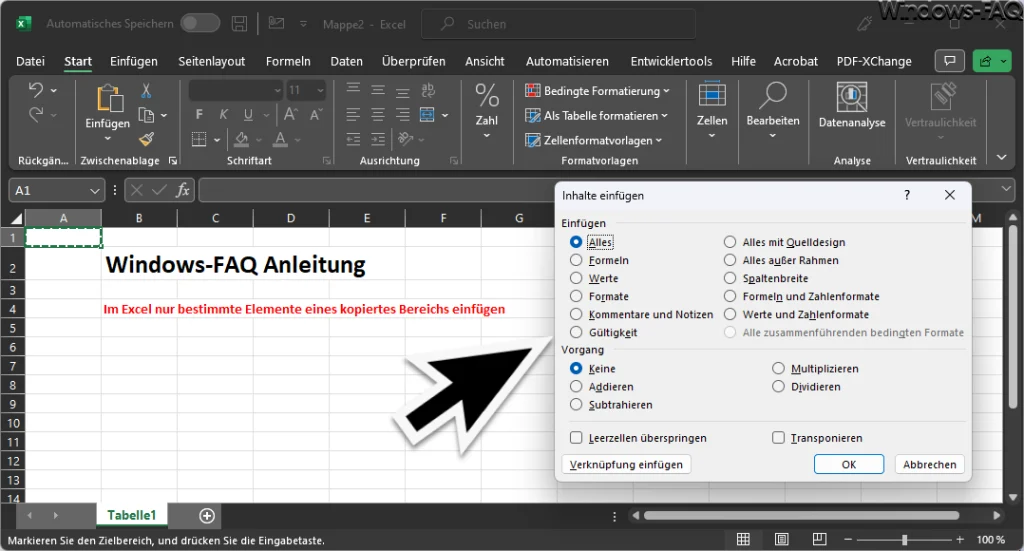Open the font name dropdown
Screen dimensions: 1024x551
pyautogui.click(x=277, y=90)
